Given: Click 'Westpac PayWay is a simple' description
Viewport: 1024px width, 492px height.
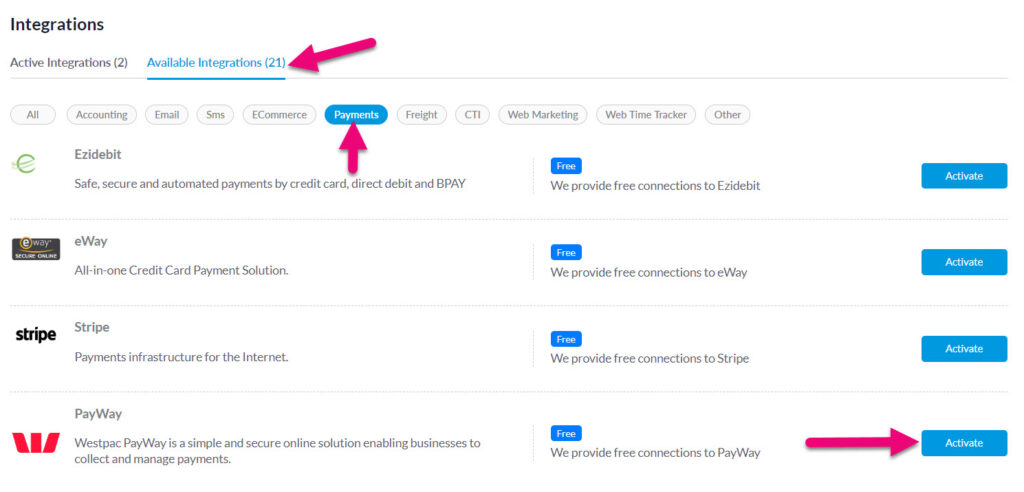Looking at the screenshot, I should tap(278, 451).
